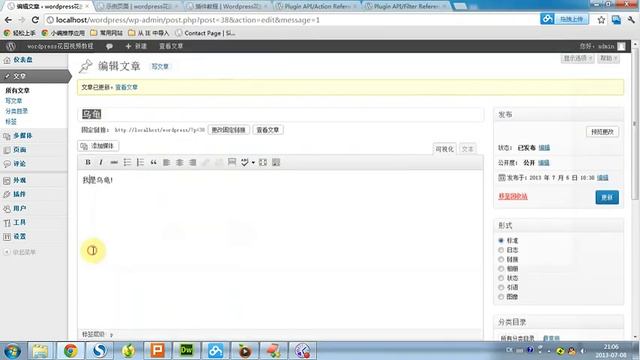640x360 pixels.
Task: Select the 图像 post format radio
Action: tap(501, 297)
